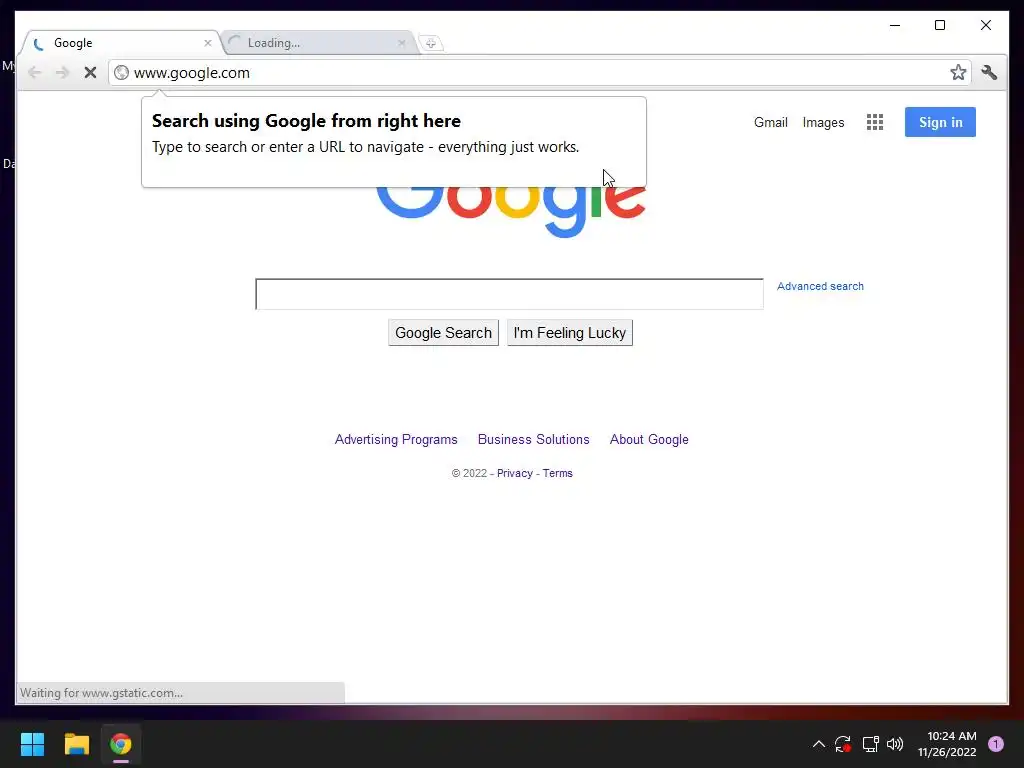Switch to the Loading tab
Screen dimensions: 1024x768
pos(319,43)
